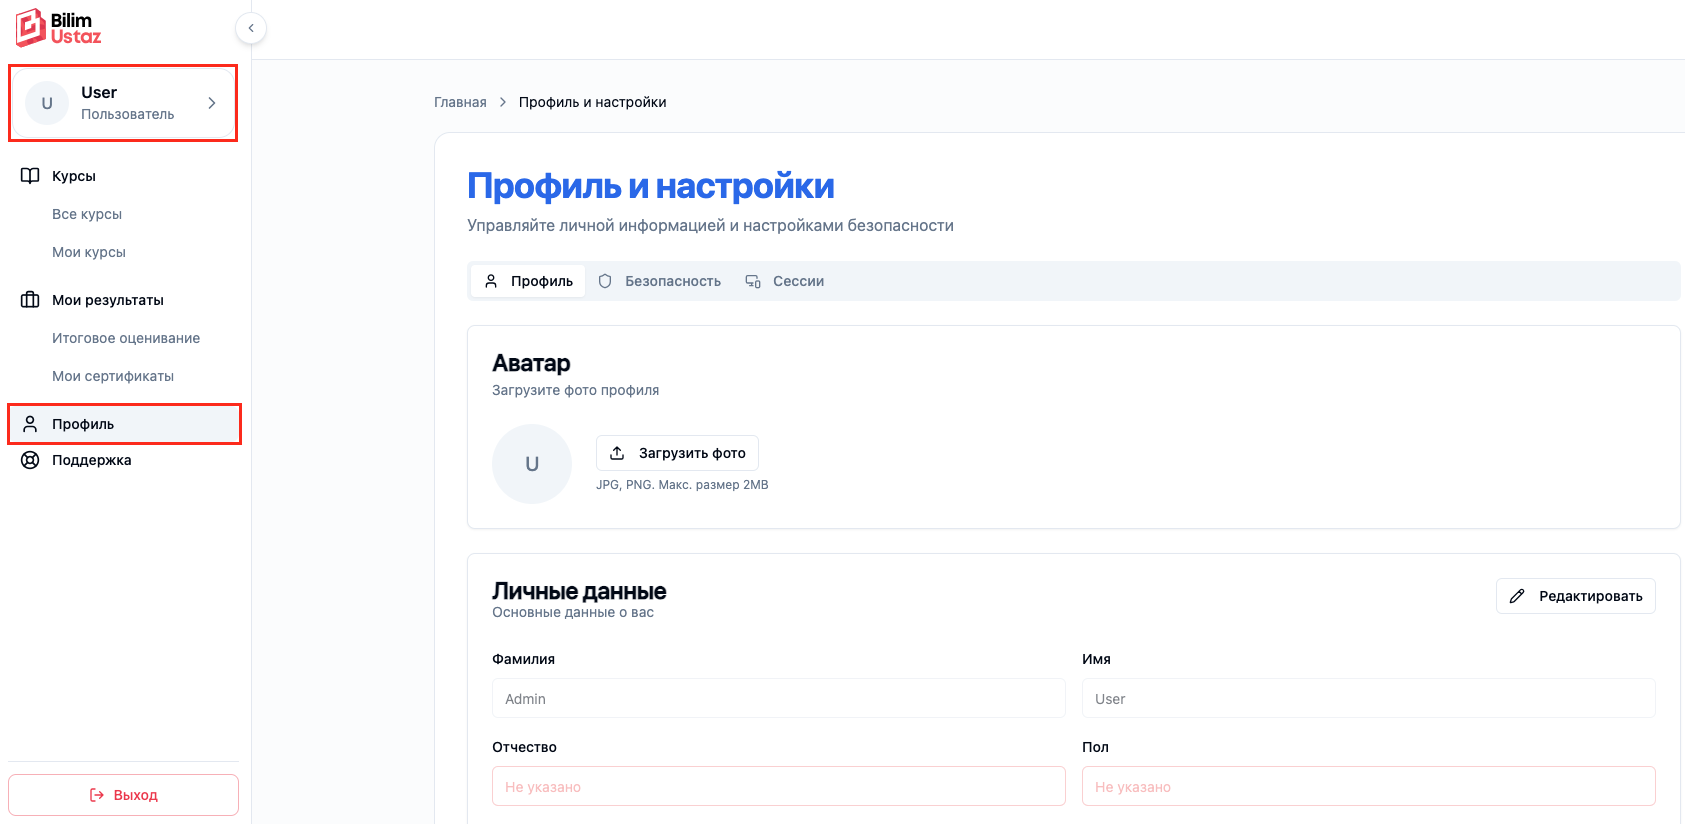Screen dimensions: 1685x824
Task: Click the person icon beside Профиль in the sidebar
Action: (x=30, y=424)
